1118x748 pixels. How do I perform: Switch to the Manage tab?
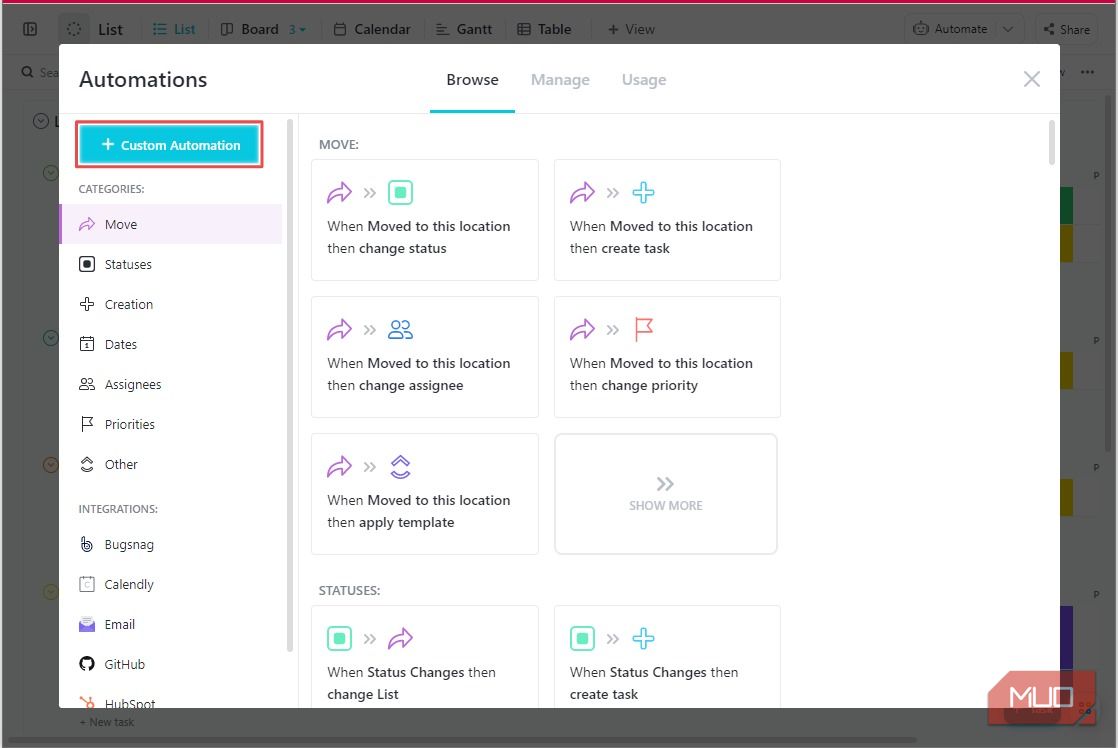pos(560,80)
